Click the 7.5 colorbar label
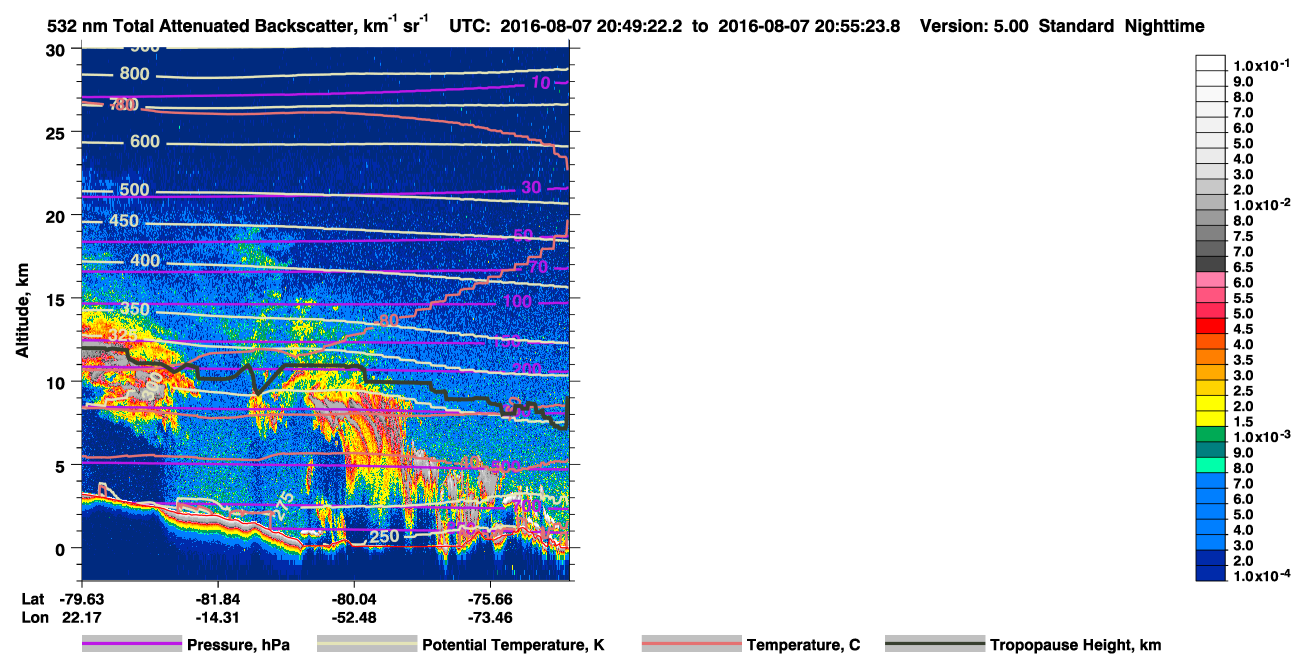 coord(1243,236)
